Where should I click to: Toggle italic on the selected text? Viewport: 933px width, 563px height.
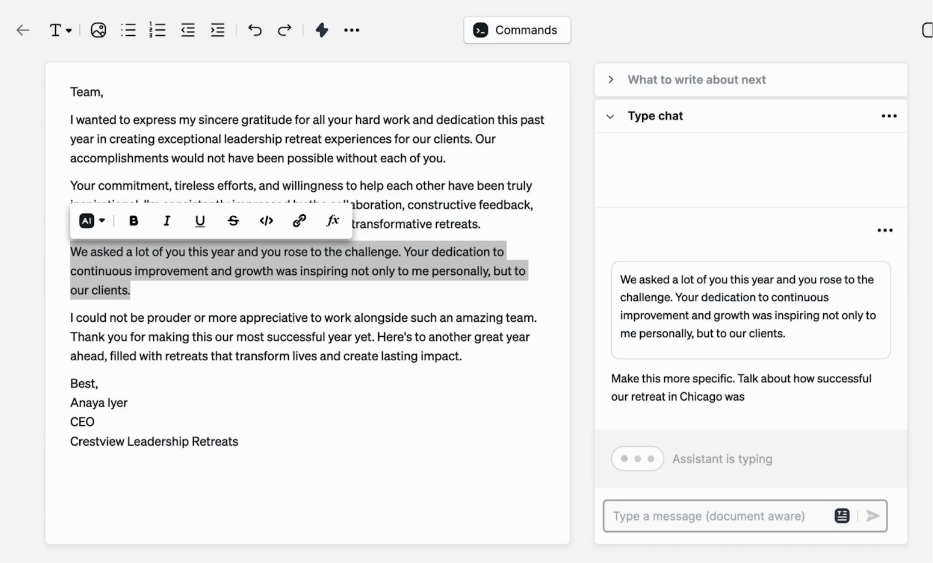click(167, 221)
